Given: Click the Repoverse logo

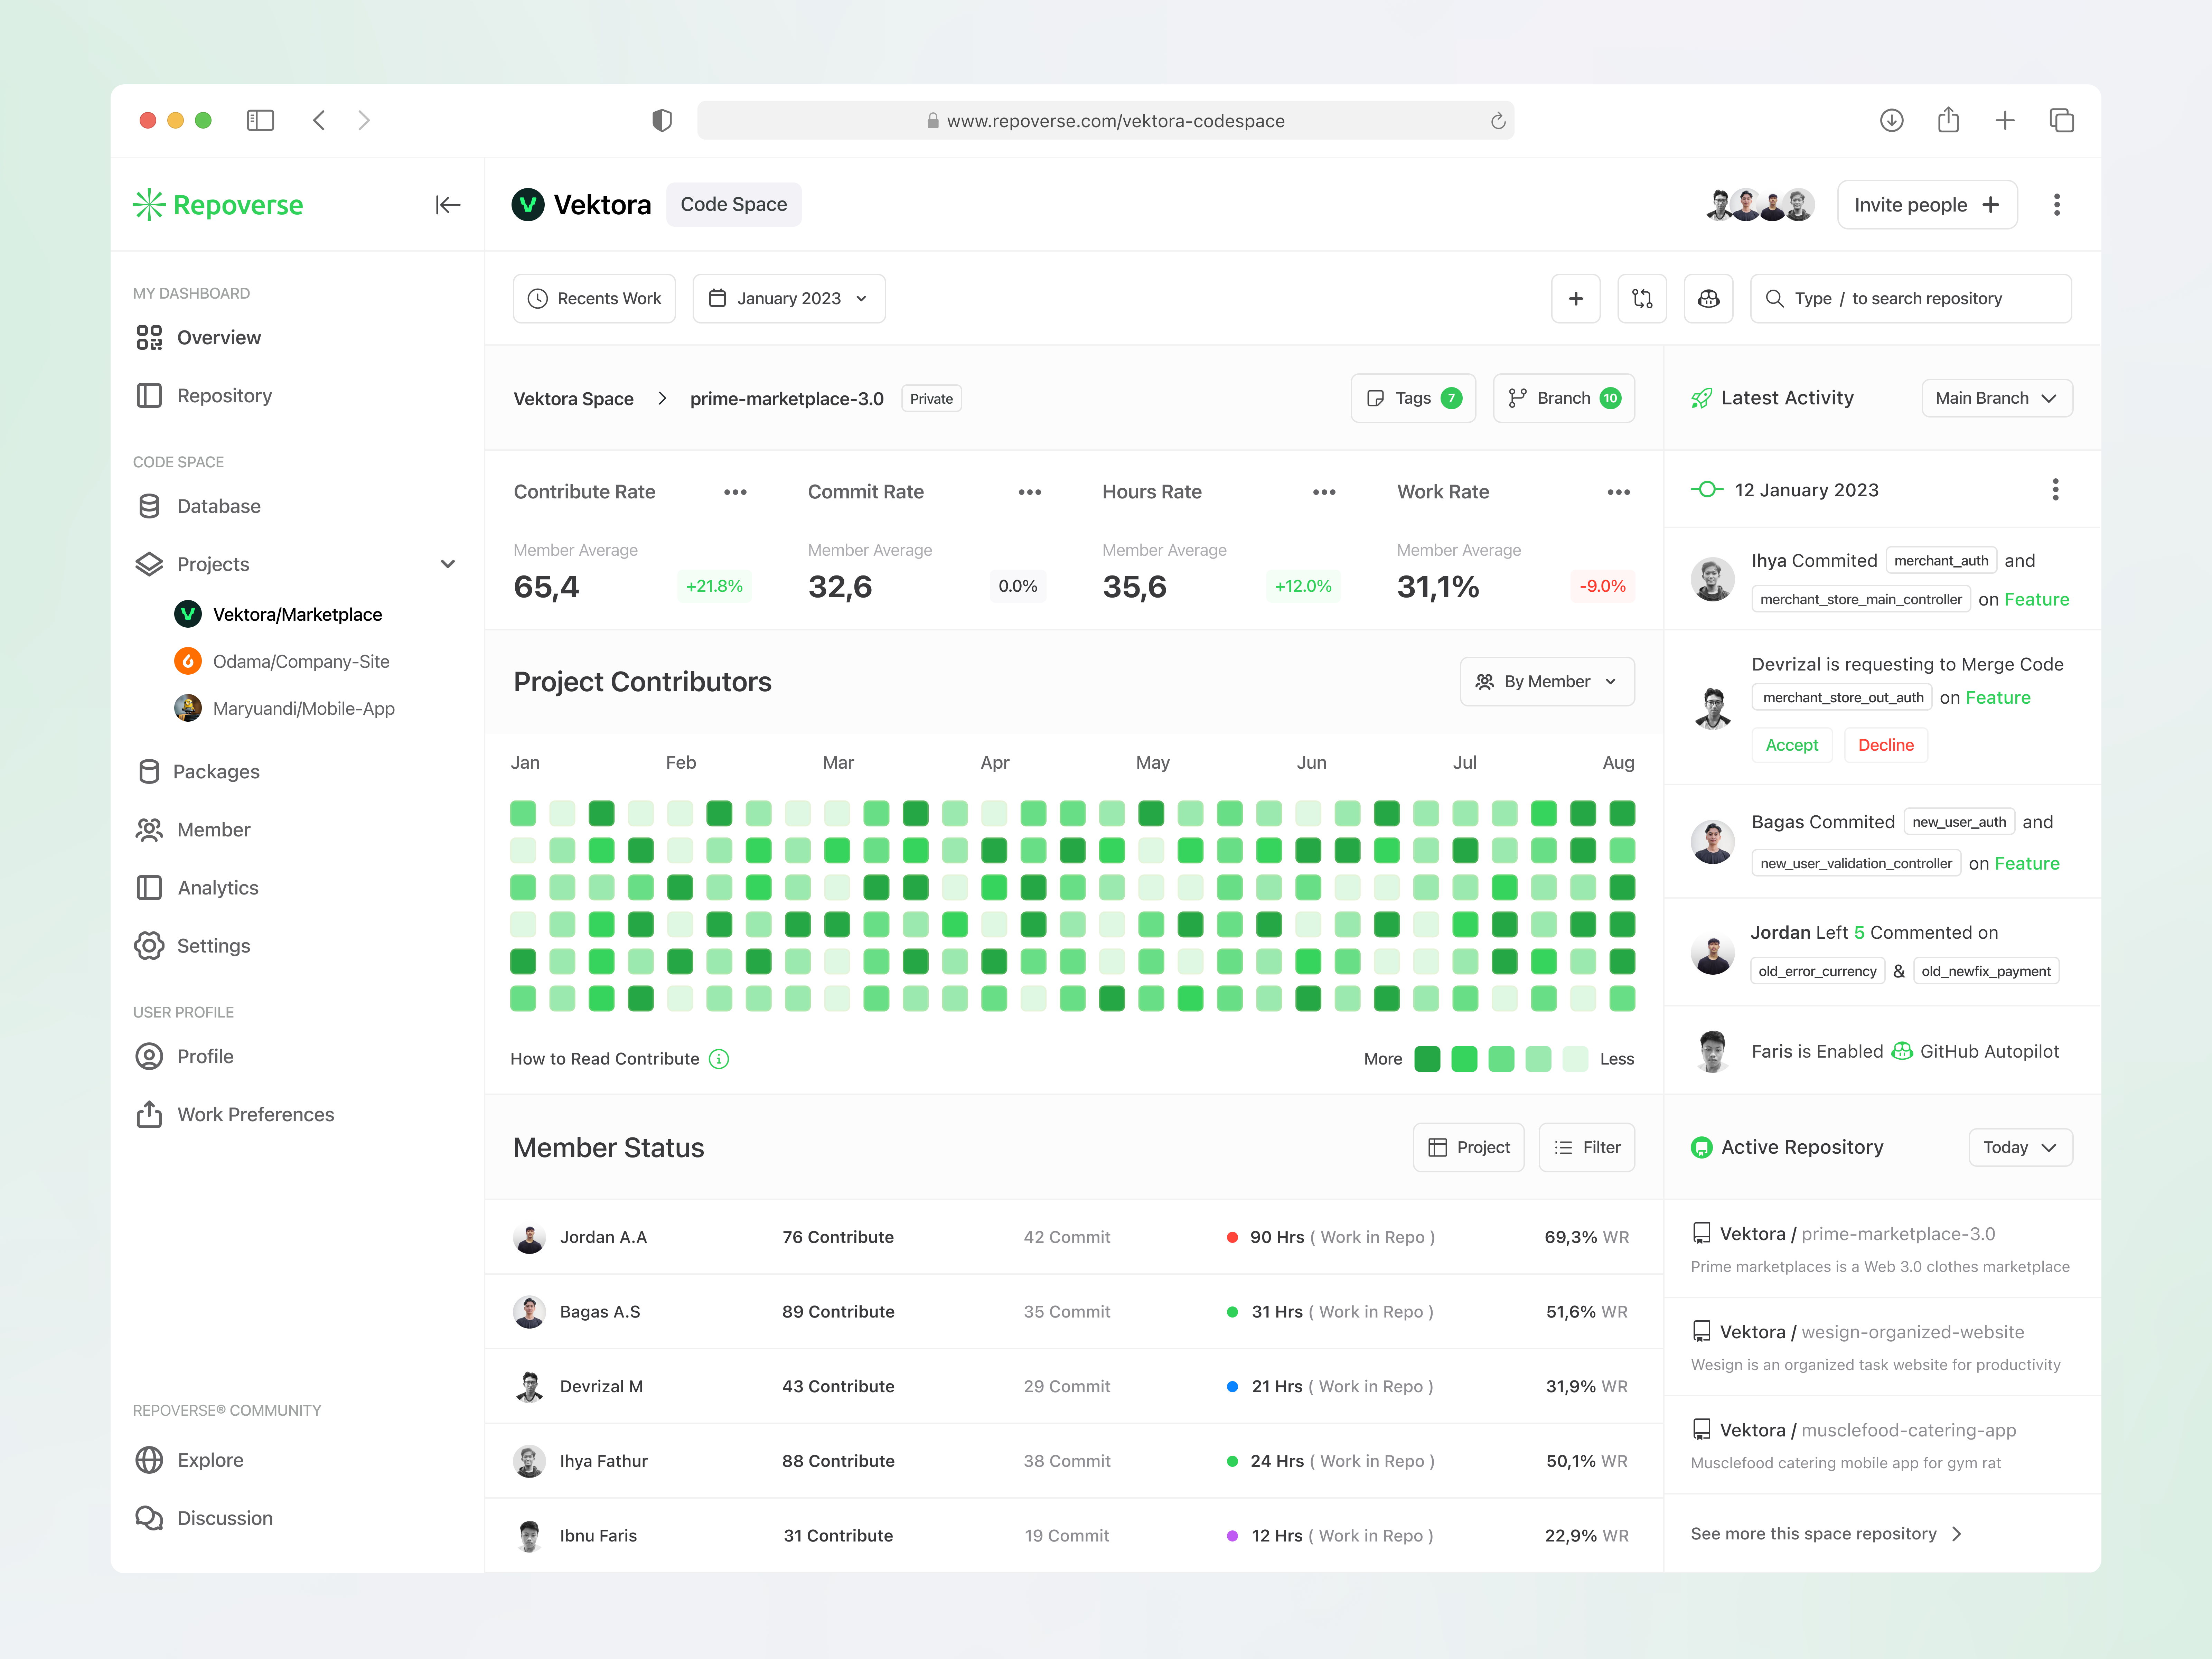Looking at the screenshot, I should click(218, 205).
